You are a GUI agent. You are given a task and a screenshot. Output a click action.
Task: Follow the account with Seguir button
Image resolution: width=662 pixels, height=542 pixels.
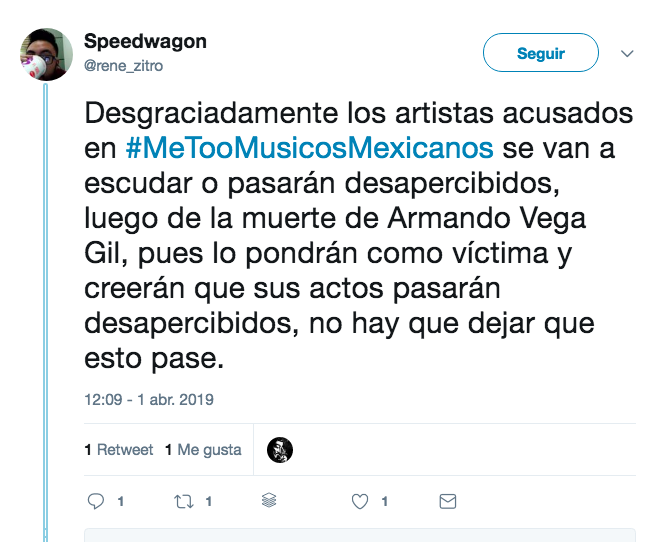click(x=541, y=53)
